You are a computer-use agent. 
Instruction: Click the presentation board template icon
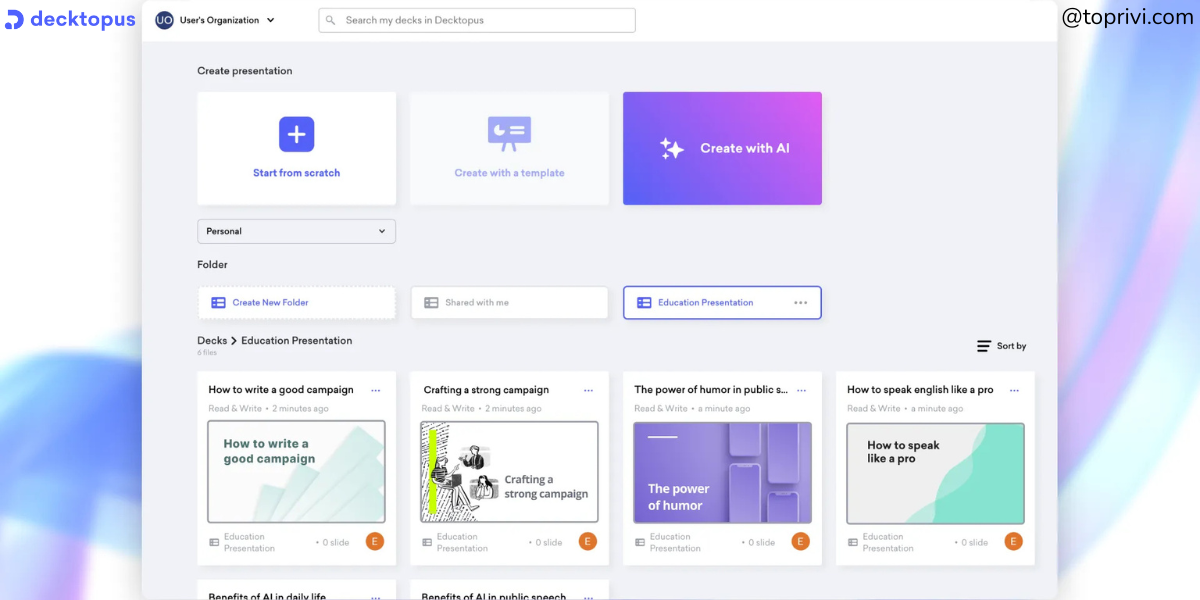509,134
